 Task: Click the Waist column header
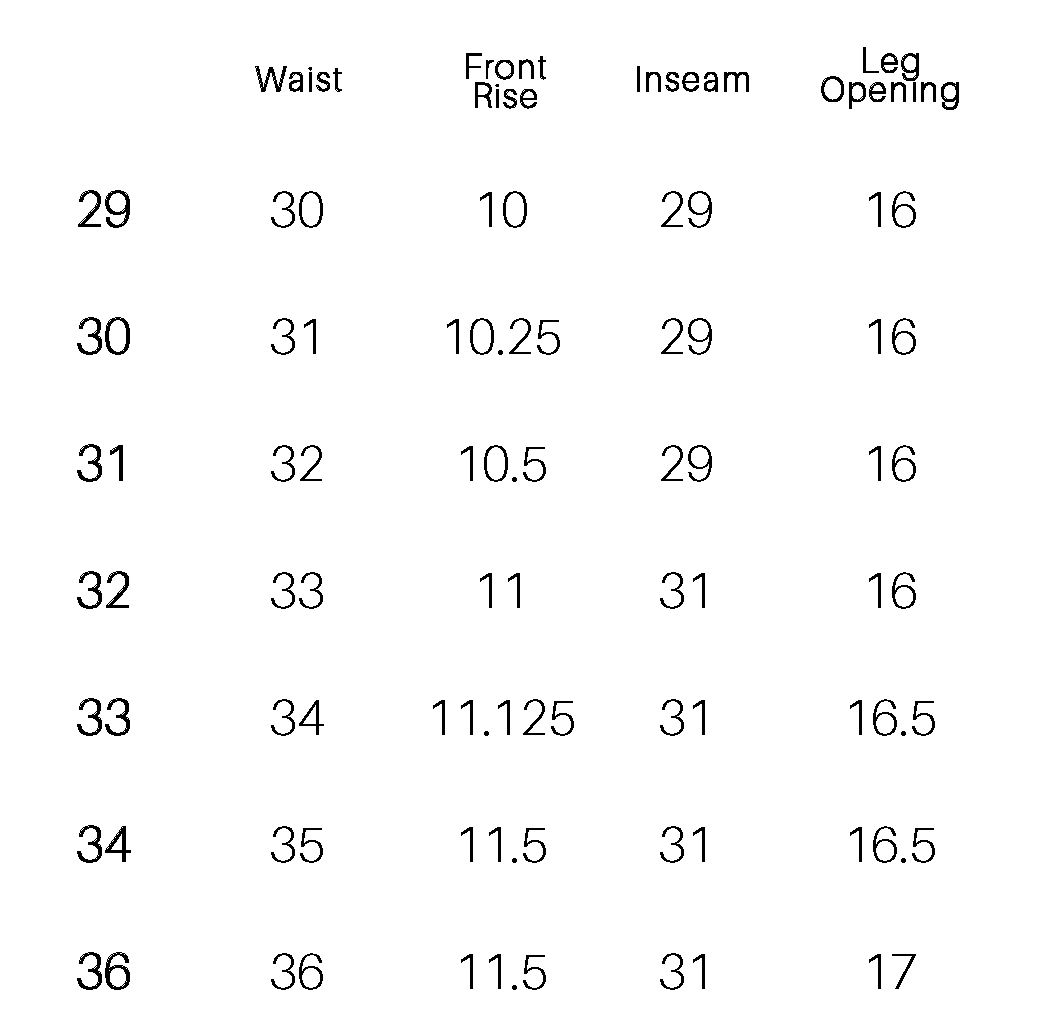click(x=298, y=80)
